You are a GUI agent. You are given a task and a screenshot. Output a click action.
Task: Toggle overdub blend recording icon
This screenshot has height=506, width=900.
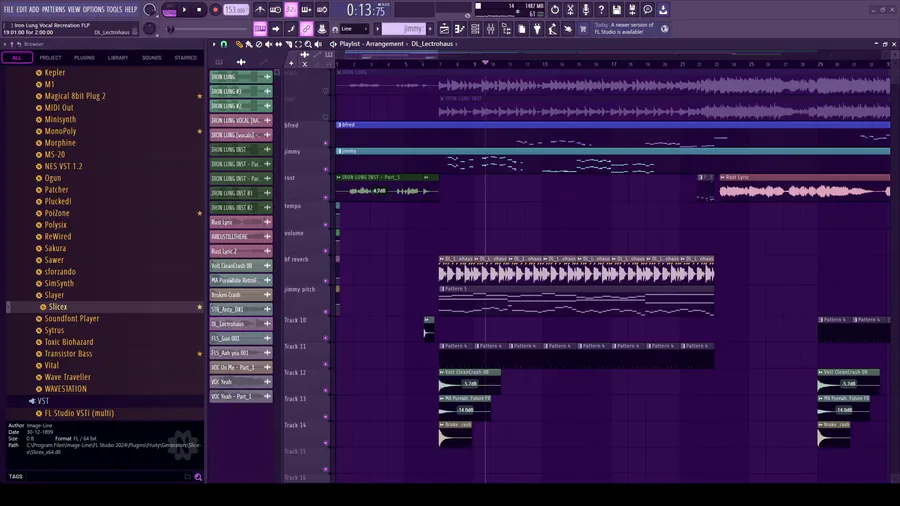tap(307, 10)
